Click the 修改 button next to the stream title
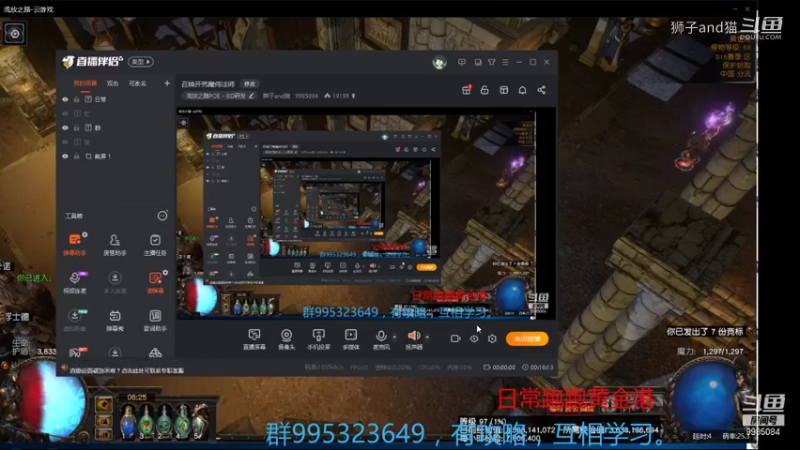Image resolution: width=800 pixels, height=450 pixels. click(249, 84)
